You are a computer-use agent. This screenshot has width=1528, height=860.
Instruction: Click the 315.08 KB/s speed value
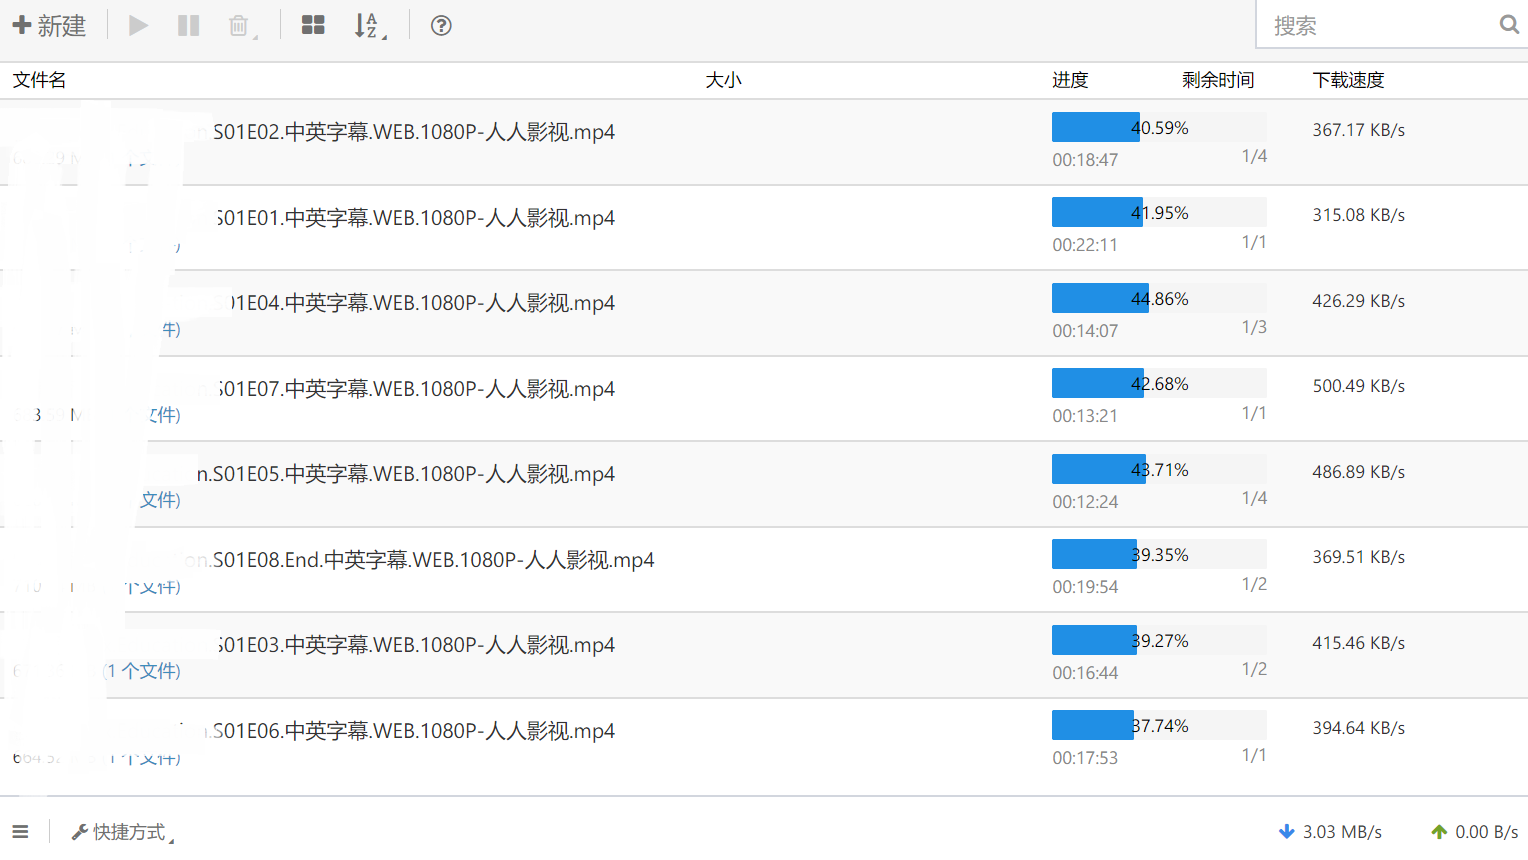tap(1359, 215)
